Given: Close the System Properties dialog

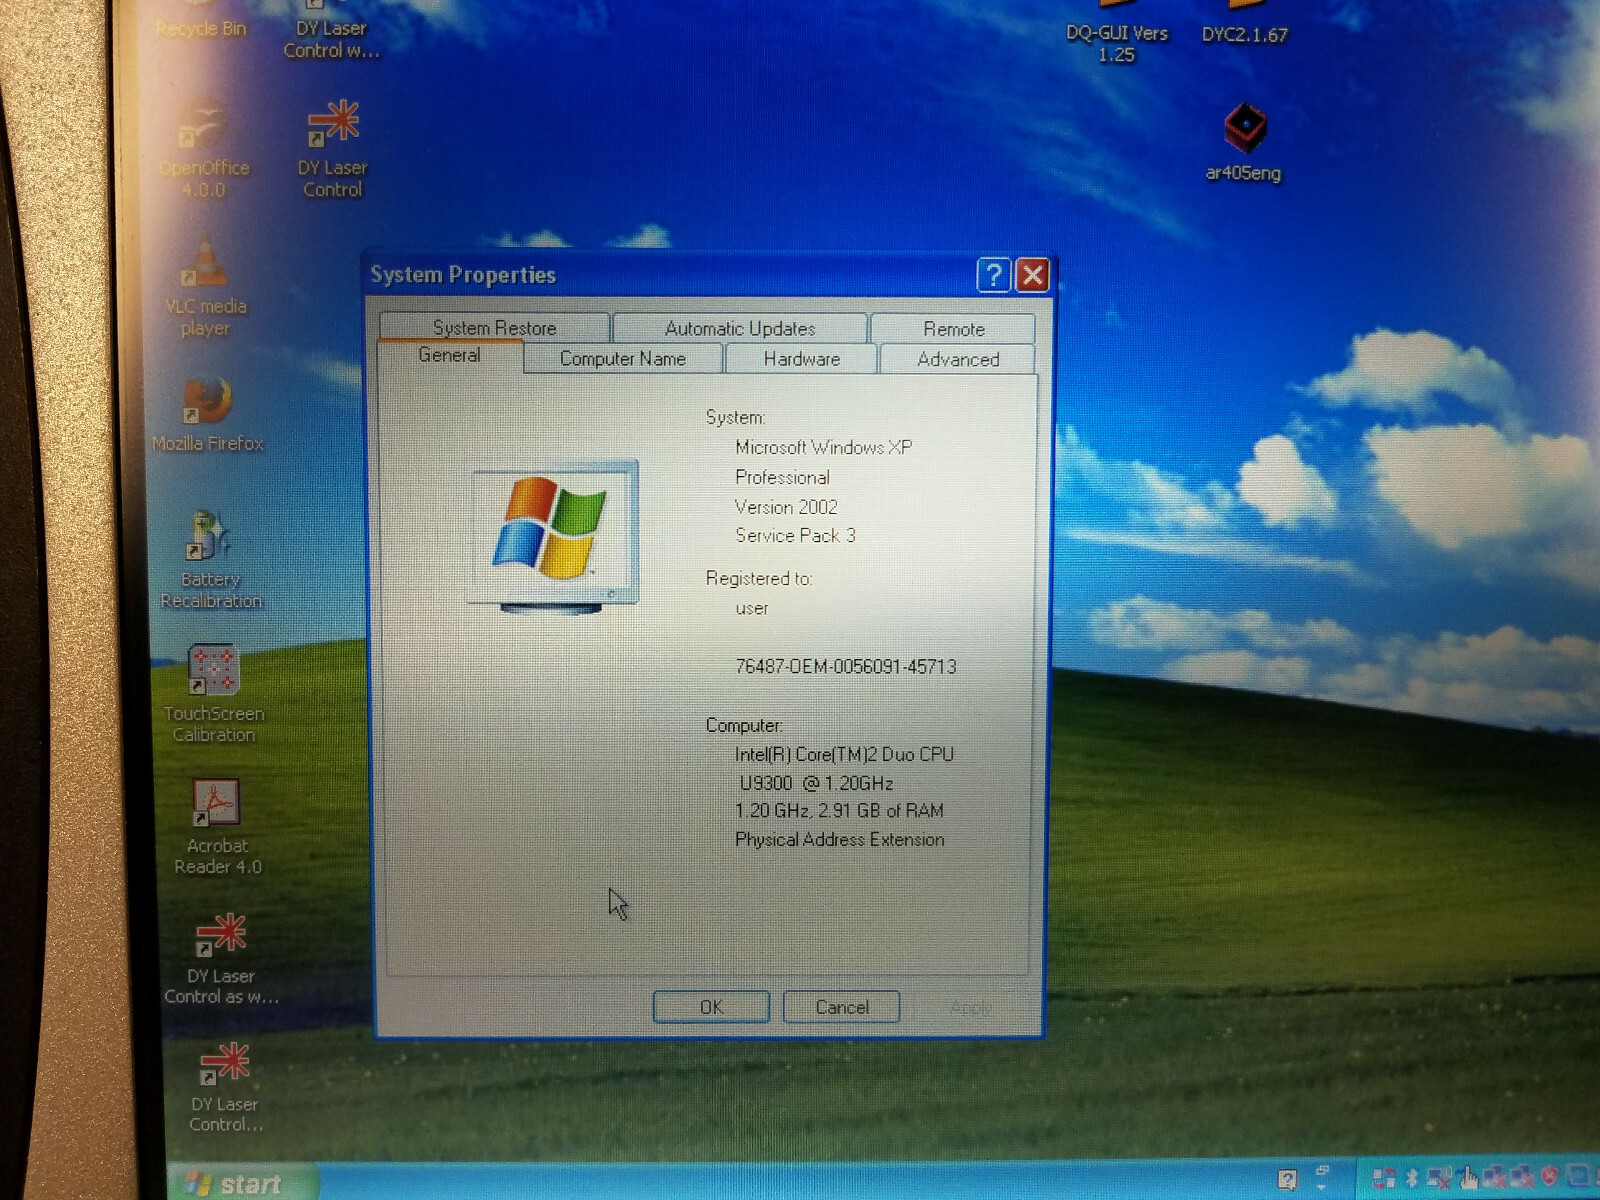Looking at the screenshot, I should [x=1033, y=275].
